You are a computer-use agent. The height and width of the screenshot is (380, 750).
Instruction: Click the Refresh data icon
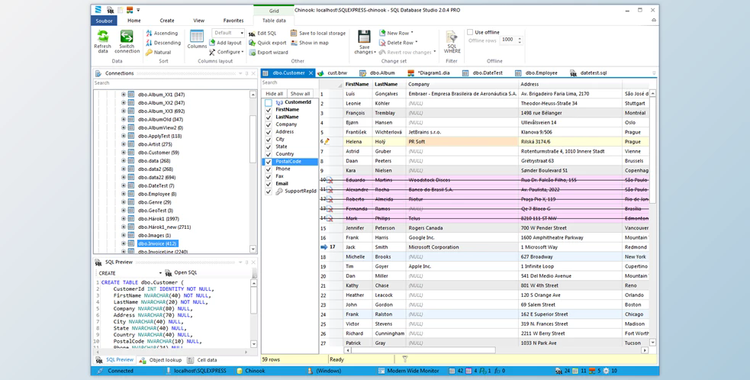(x=102, y=36)
